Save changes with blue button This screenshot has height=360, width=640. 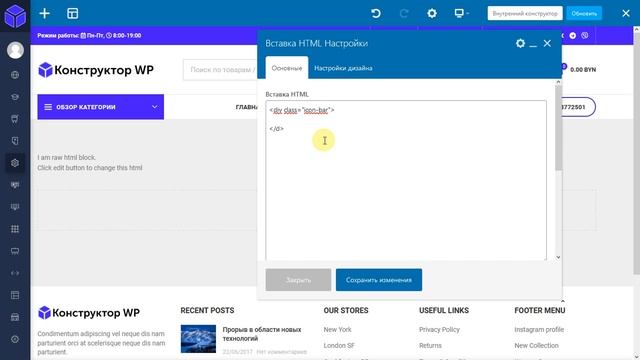tap(379, 280)
